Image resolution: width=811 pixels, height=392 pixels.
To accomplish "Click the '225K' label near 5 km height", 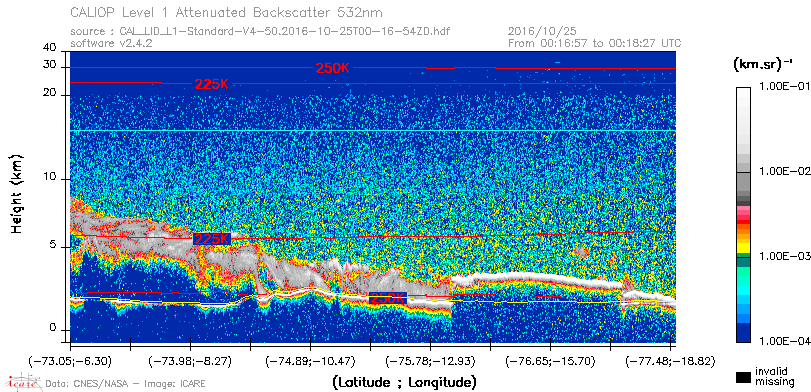I will (212, 239).
